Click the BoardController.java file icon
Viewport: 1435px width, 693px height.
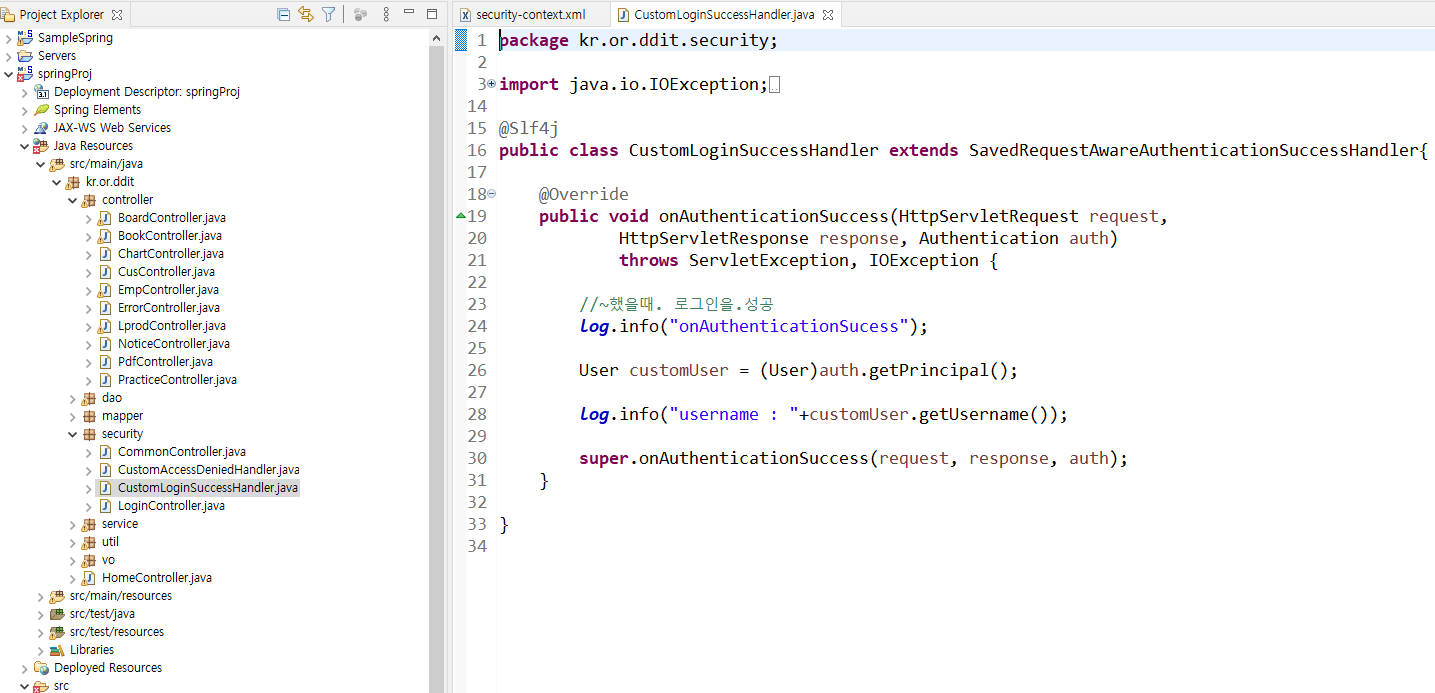[105, 218]
